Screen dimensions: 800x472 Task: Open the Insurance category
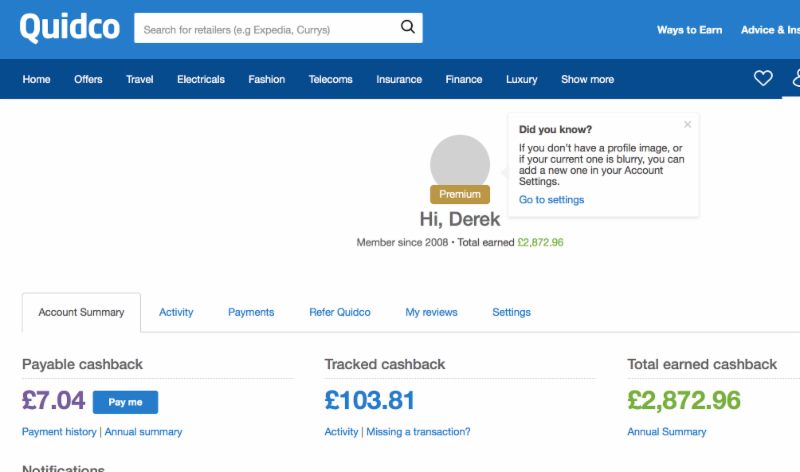pyautogui.click(x=399, y=79)
